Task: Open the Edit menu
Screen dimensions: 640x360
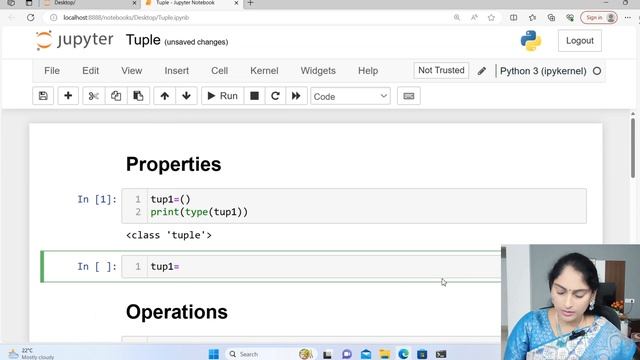Action: (x=91, y=71)
